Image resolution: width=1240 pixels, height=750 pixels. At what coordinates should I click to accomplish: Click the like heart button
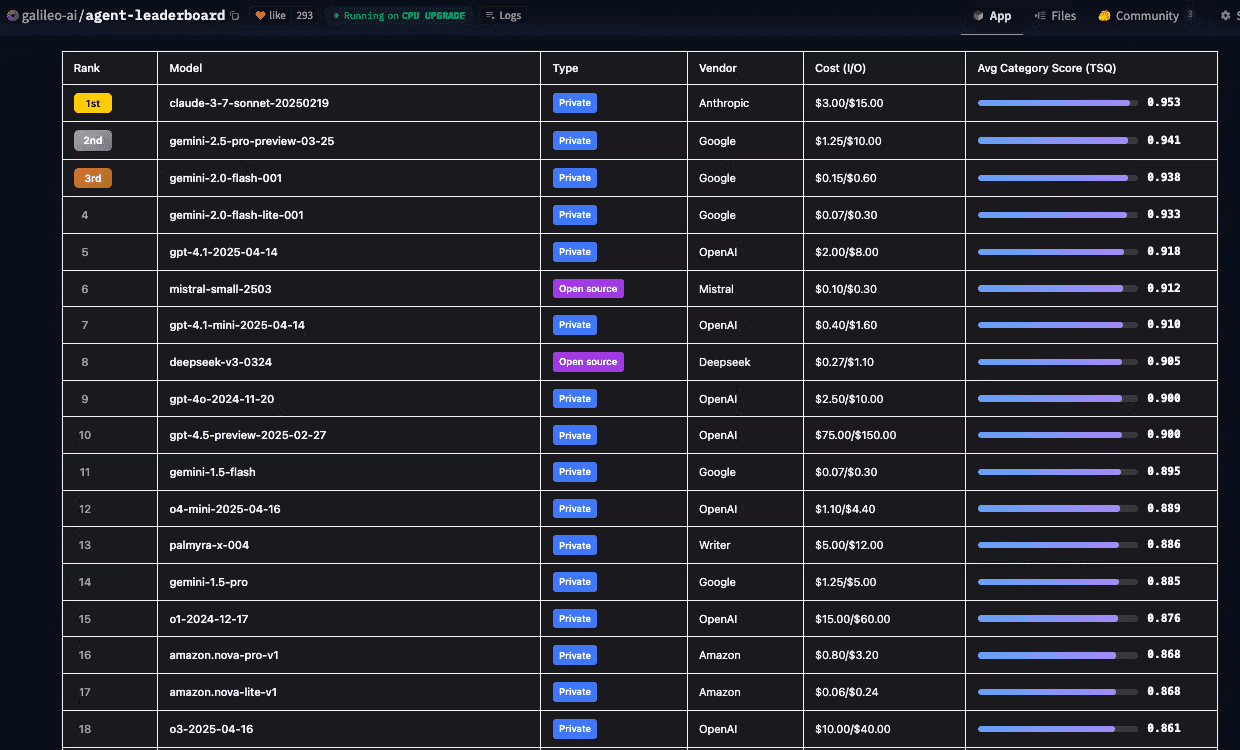click(x=270, y=16)
